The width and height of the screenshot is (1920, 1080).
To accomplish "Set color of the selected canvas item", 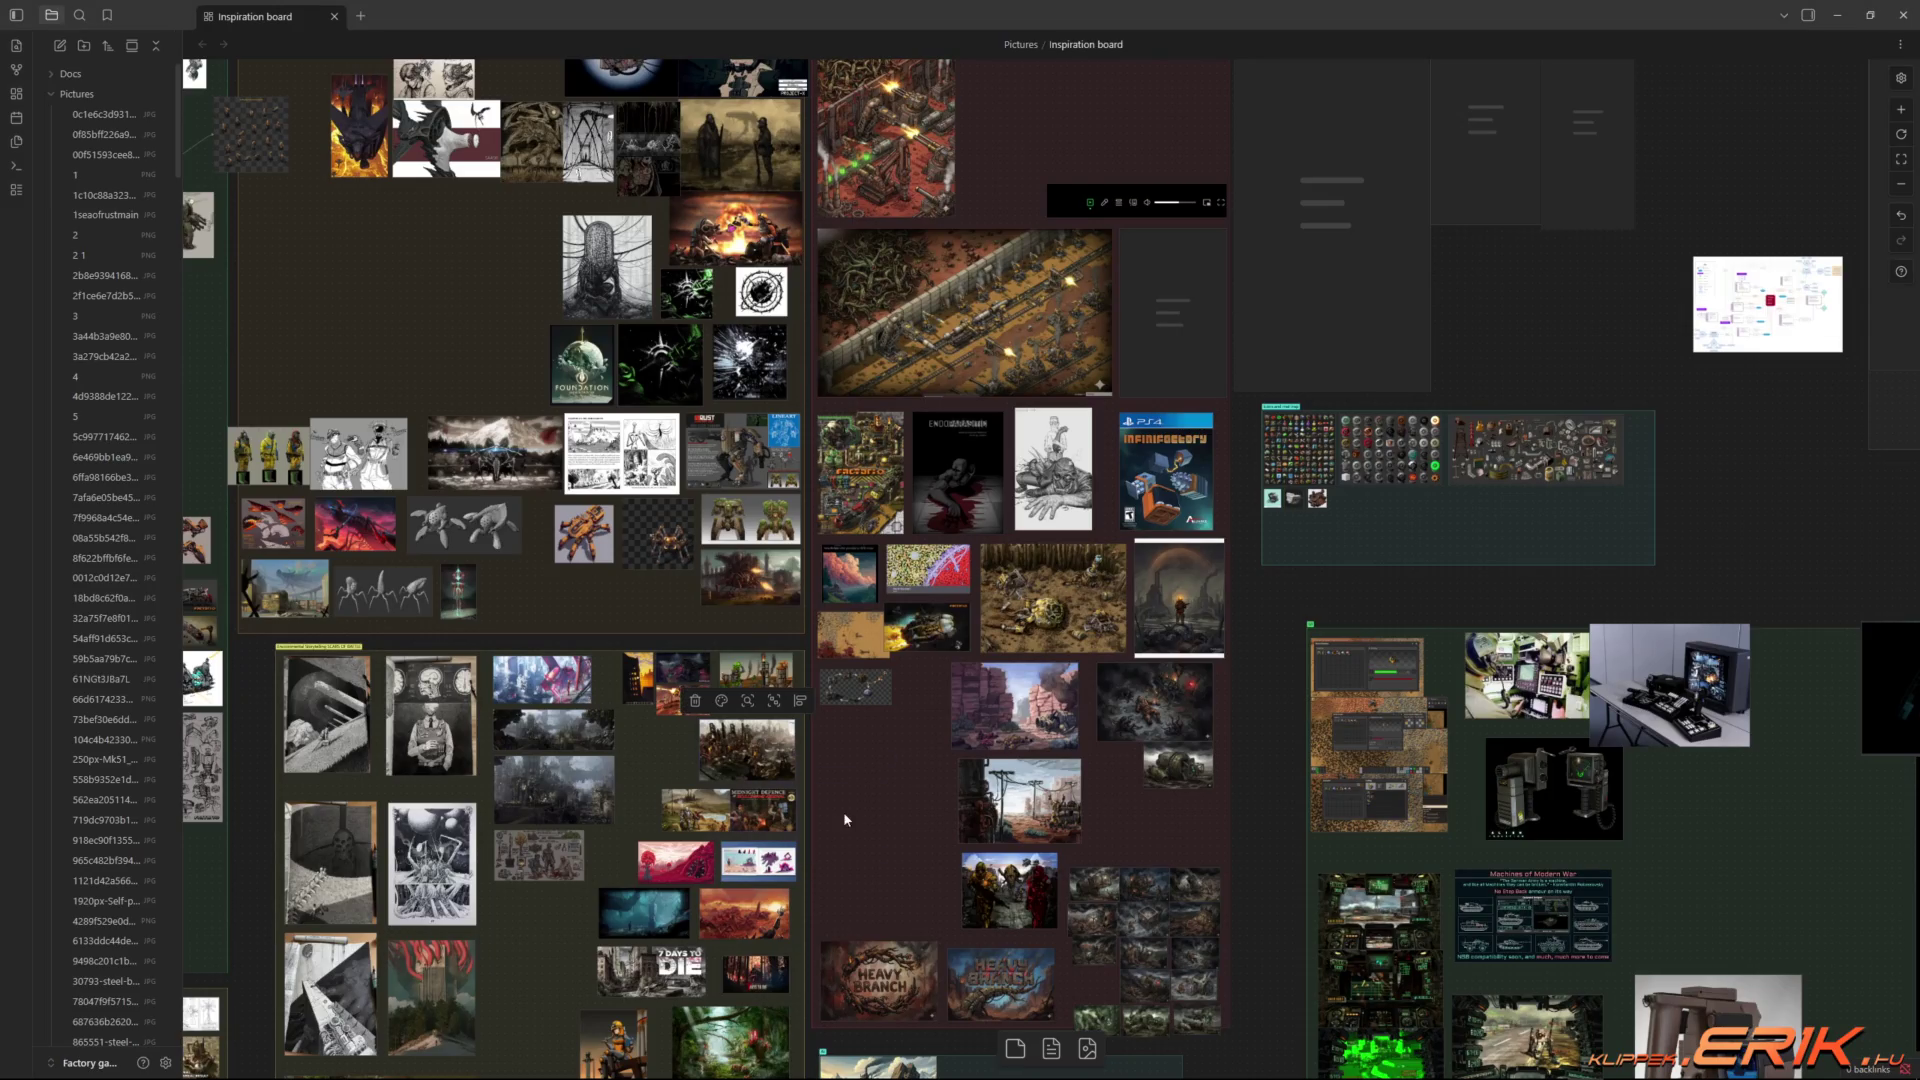I will point(721,701).
